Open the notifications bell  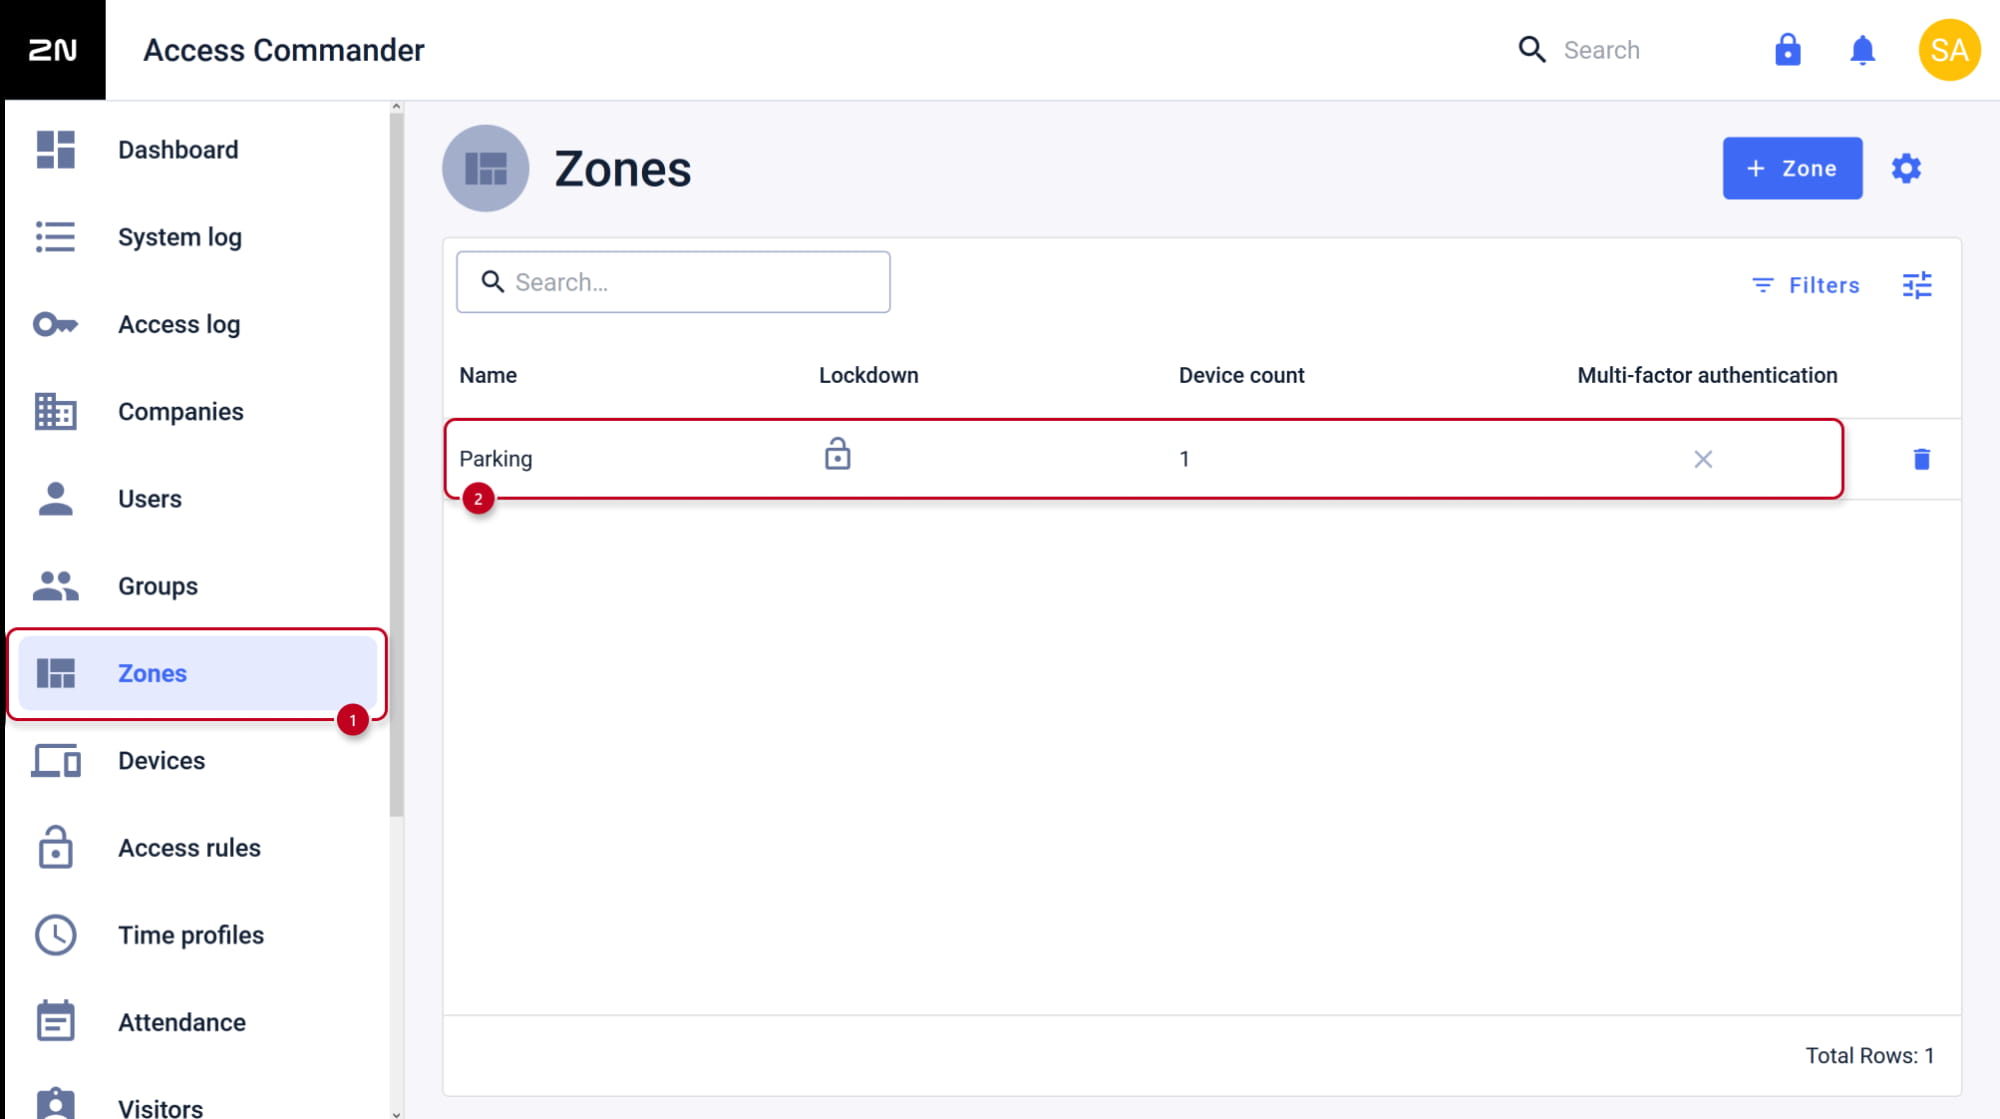coord(1862,50)
